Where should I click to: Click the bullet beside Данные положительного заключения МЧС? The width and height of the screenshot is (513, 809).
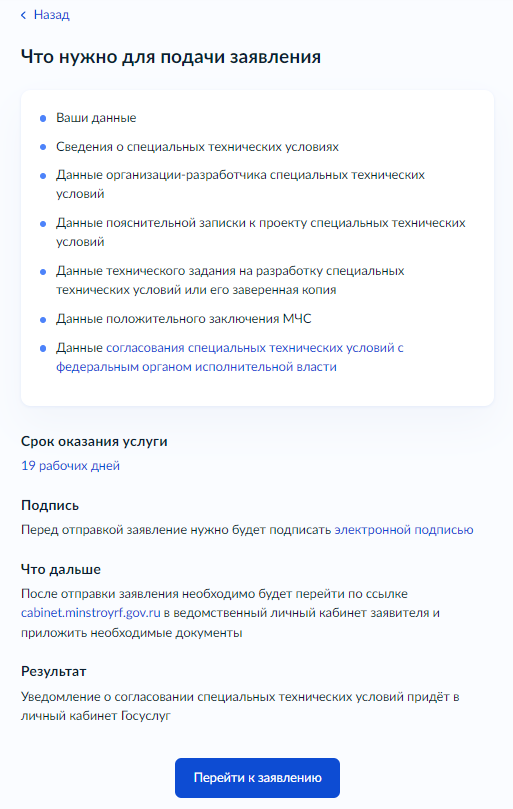[43, 320]
